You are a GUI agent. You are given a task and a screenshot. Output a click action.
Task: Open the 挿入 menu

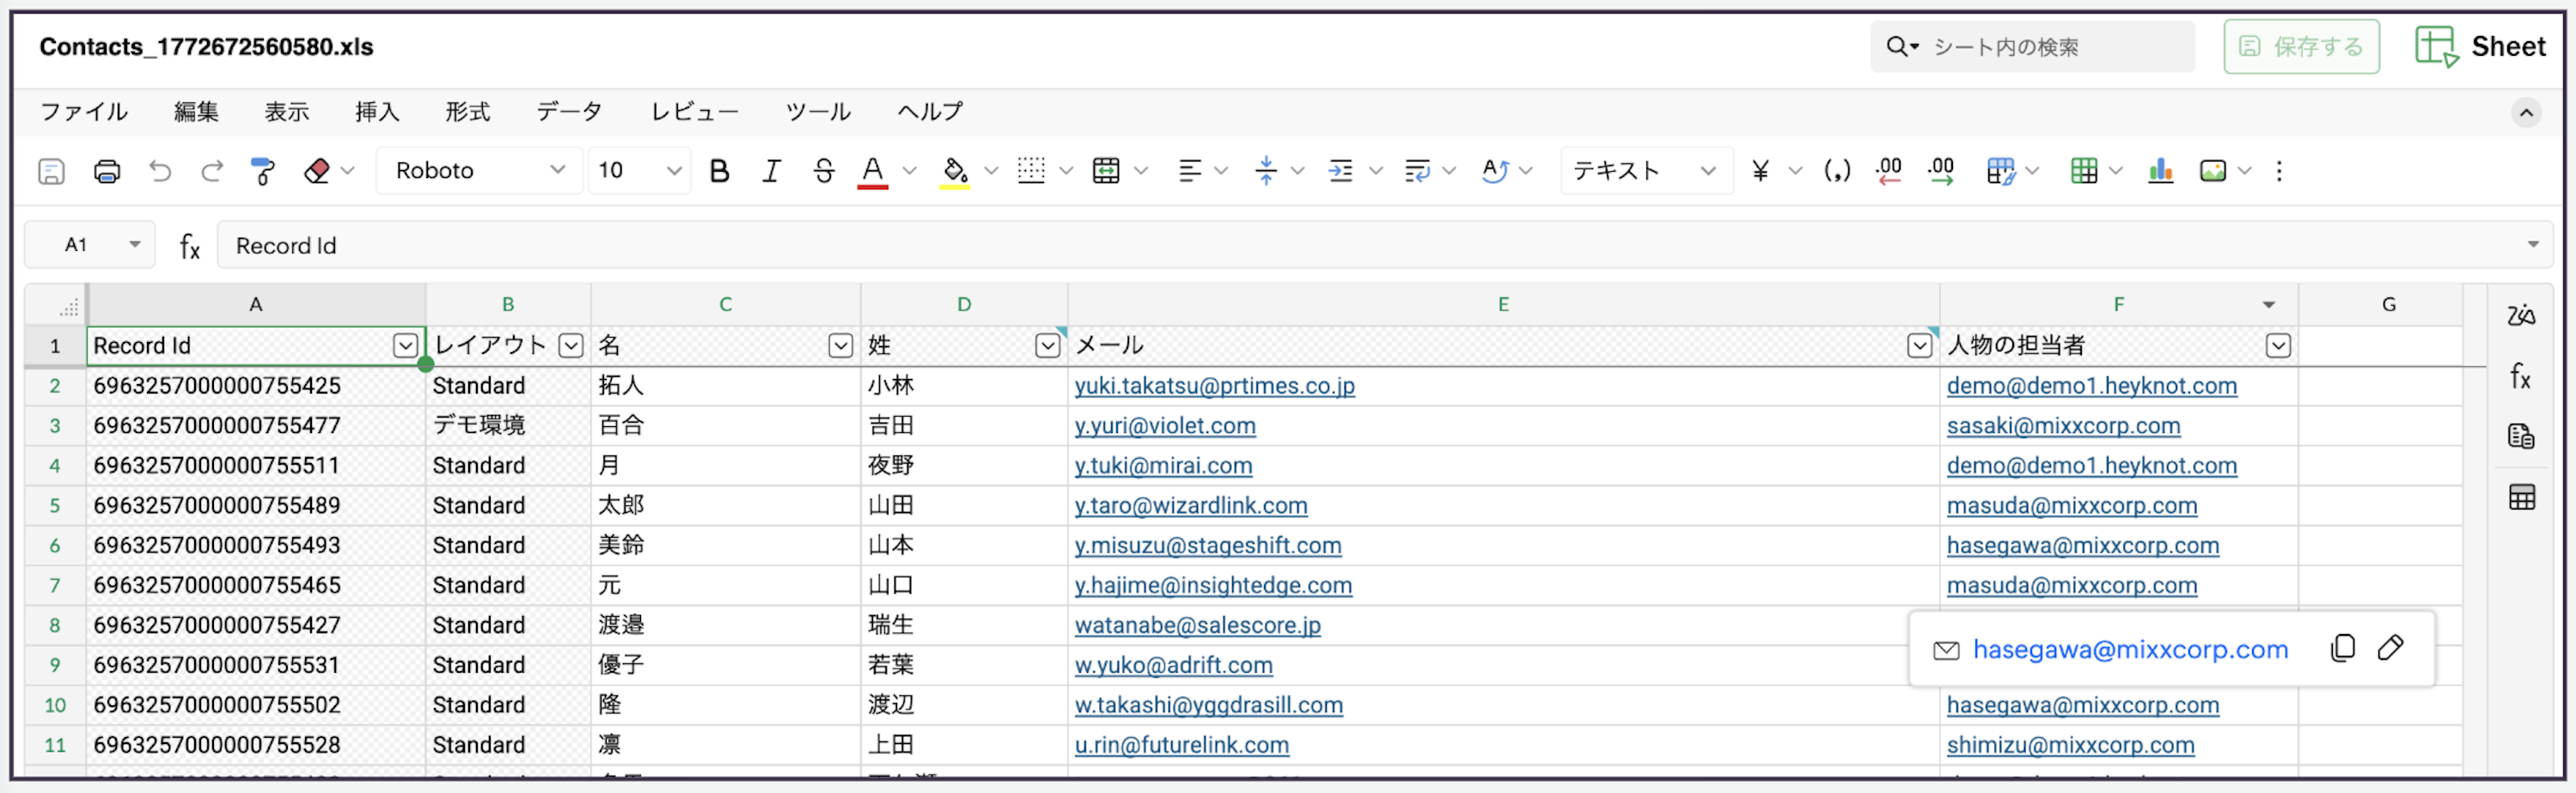pos(377,112)
